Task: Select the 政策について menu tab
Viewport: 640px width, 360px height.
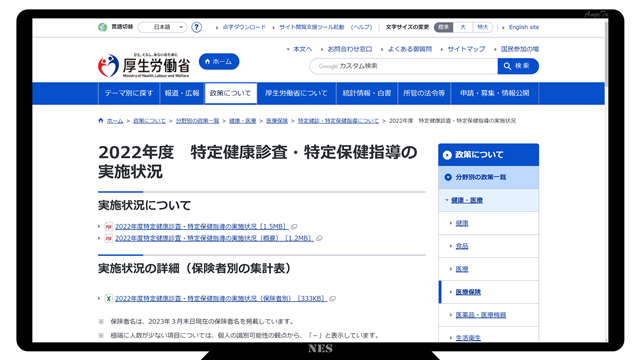Action: pyautogui.click(x=231, y=93)
